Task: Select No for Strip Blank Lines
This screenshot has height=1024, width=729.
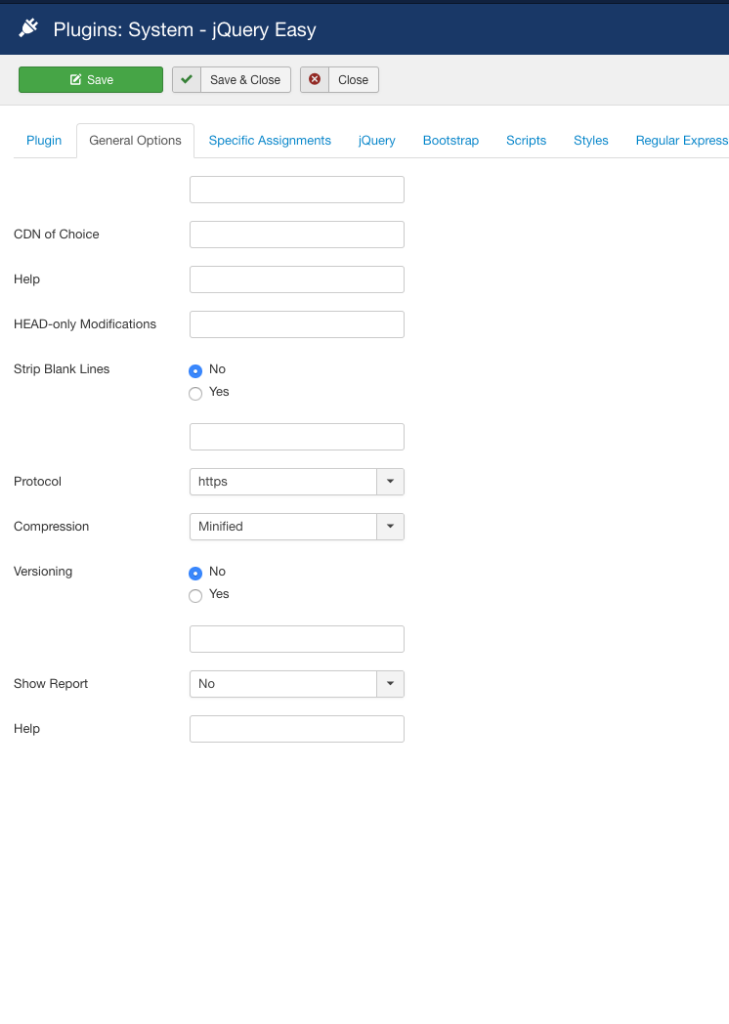Action: pyautogui.click(x=196, y=370)
